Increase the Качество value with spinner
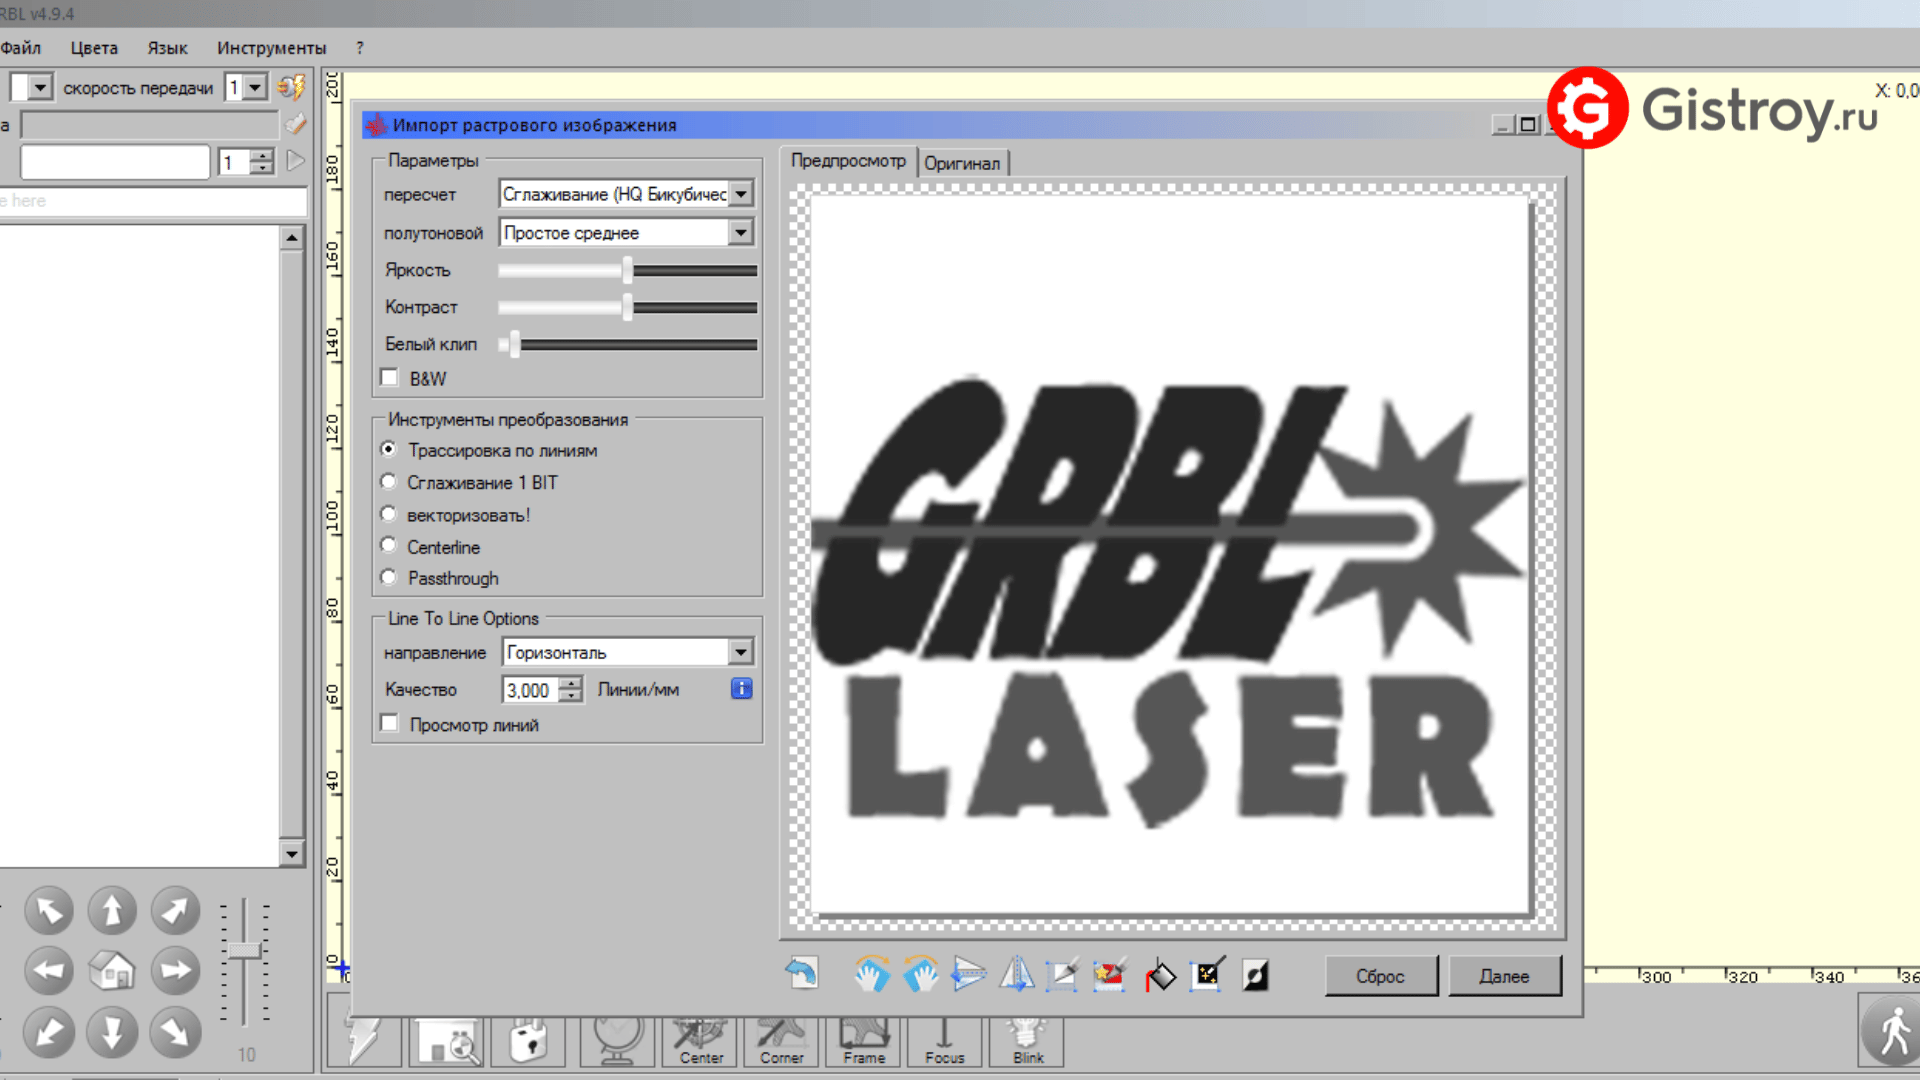The image size is (1920, 1080). coord(571,683)
